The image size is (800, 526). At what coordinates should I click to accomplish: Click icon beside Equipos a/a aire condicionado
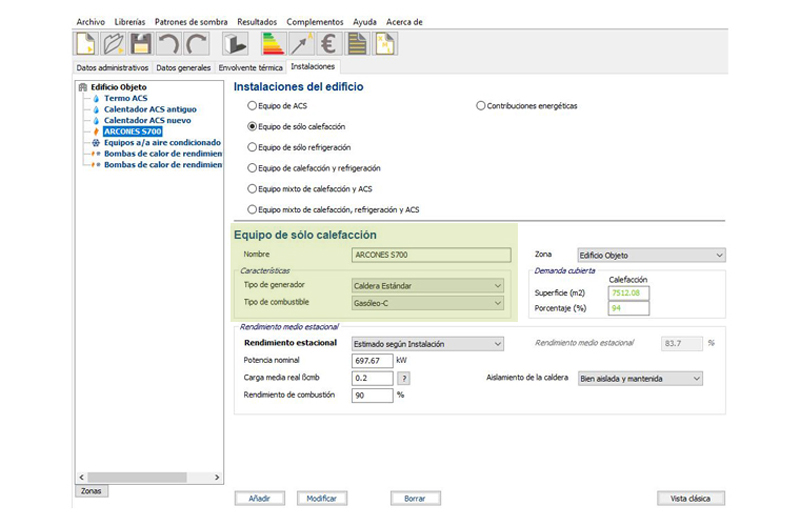point(96,143)
